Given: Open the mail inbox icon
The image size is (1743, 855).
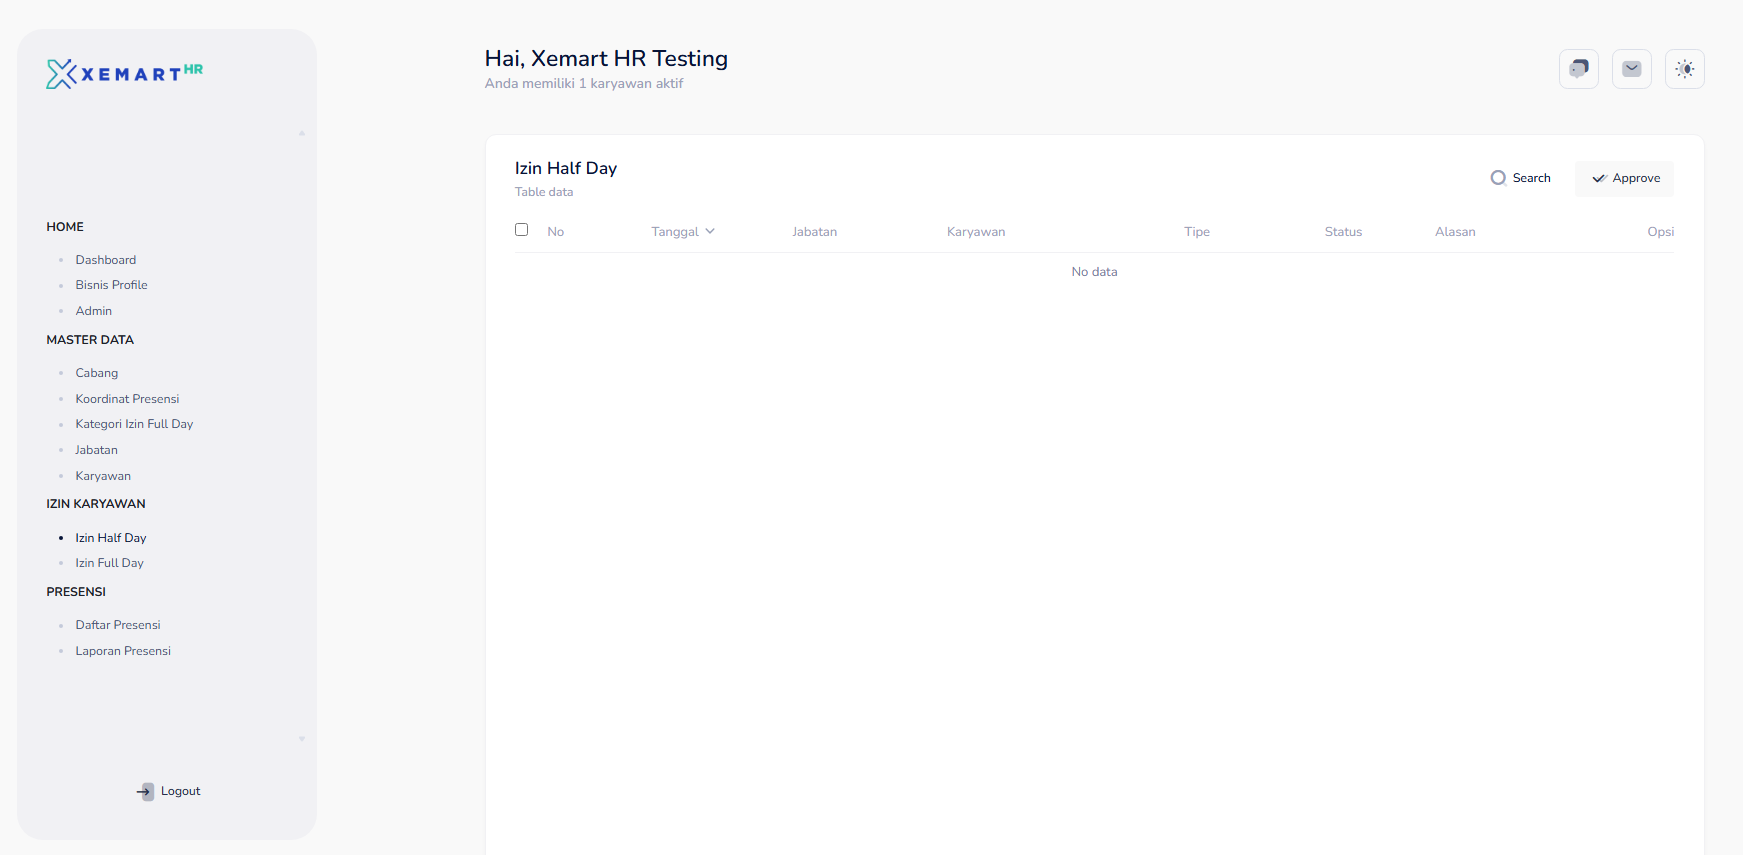Looking at the screenshot, I should tap(1631, 69).
